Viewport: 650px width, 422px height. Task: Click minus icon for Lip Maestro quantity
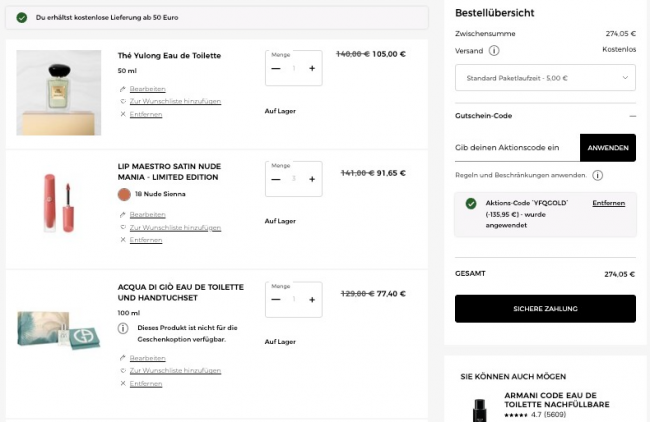(276, 179)
